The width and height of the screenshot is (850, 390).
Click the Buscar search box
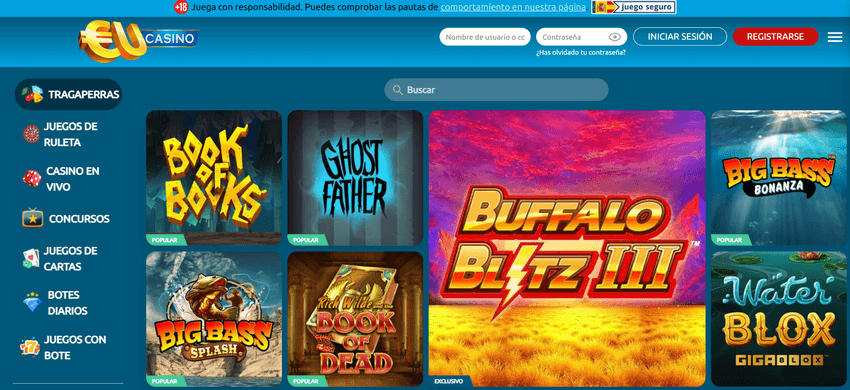click(x=496, y=90)
